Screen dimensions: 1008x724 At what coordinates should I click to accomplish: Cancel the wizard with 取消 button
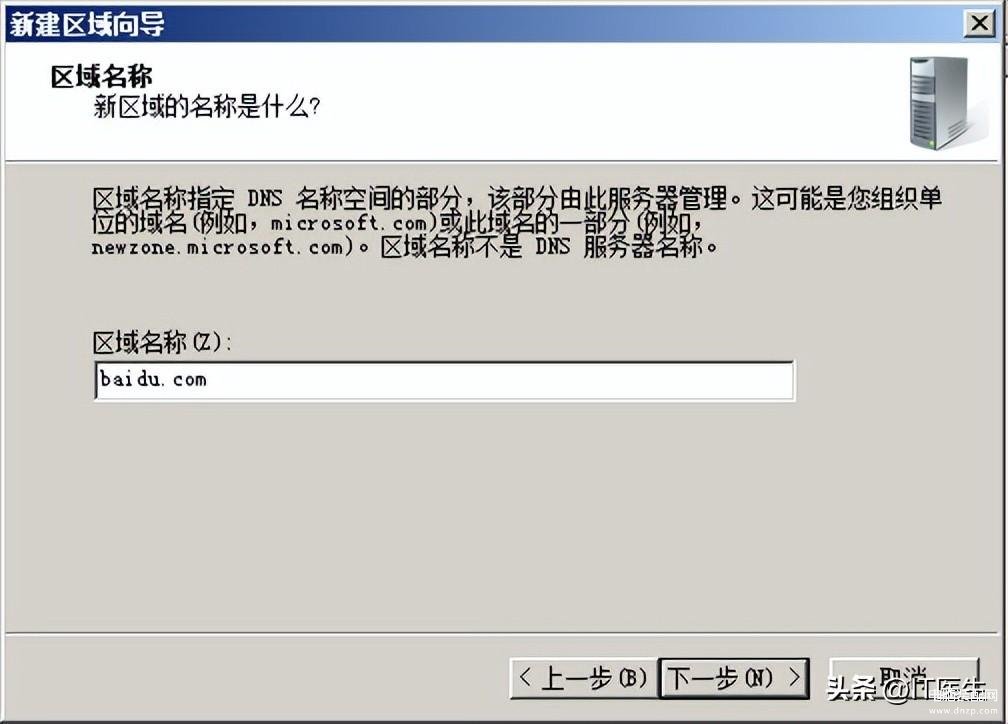pos(904,678)
